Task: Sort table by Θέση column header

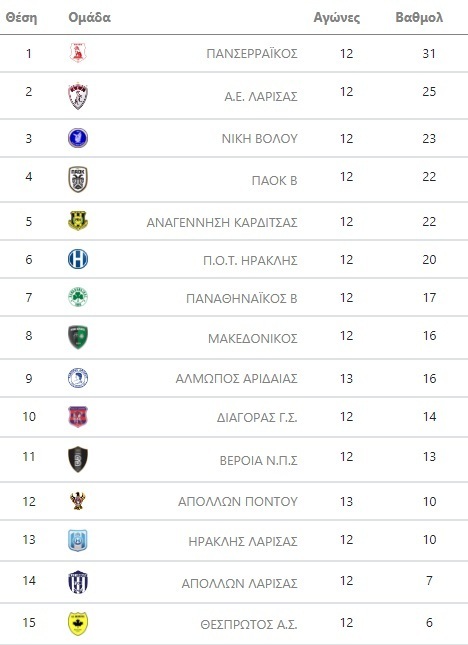Action: click(21, 18)
